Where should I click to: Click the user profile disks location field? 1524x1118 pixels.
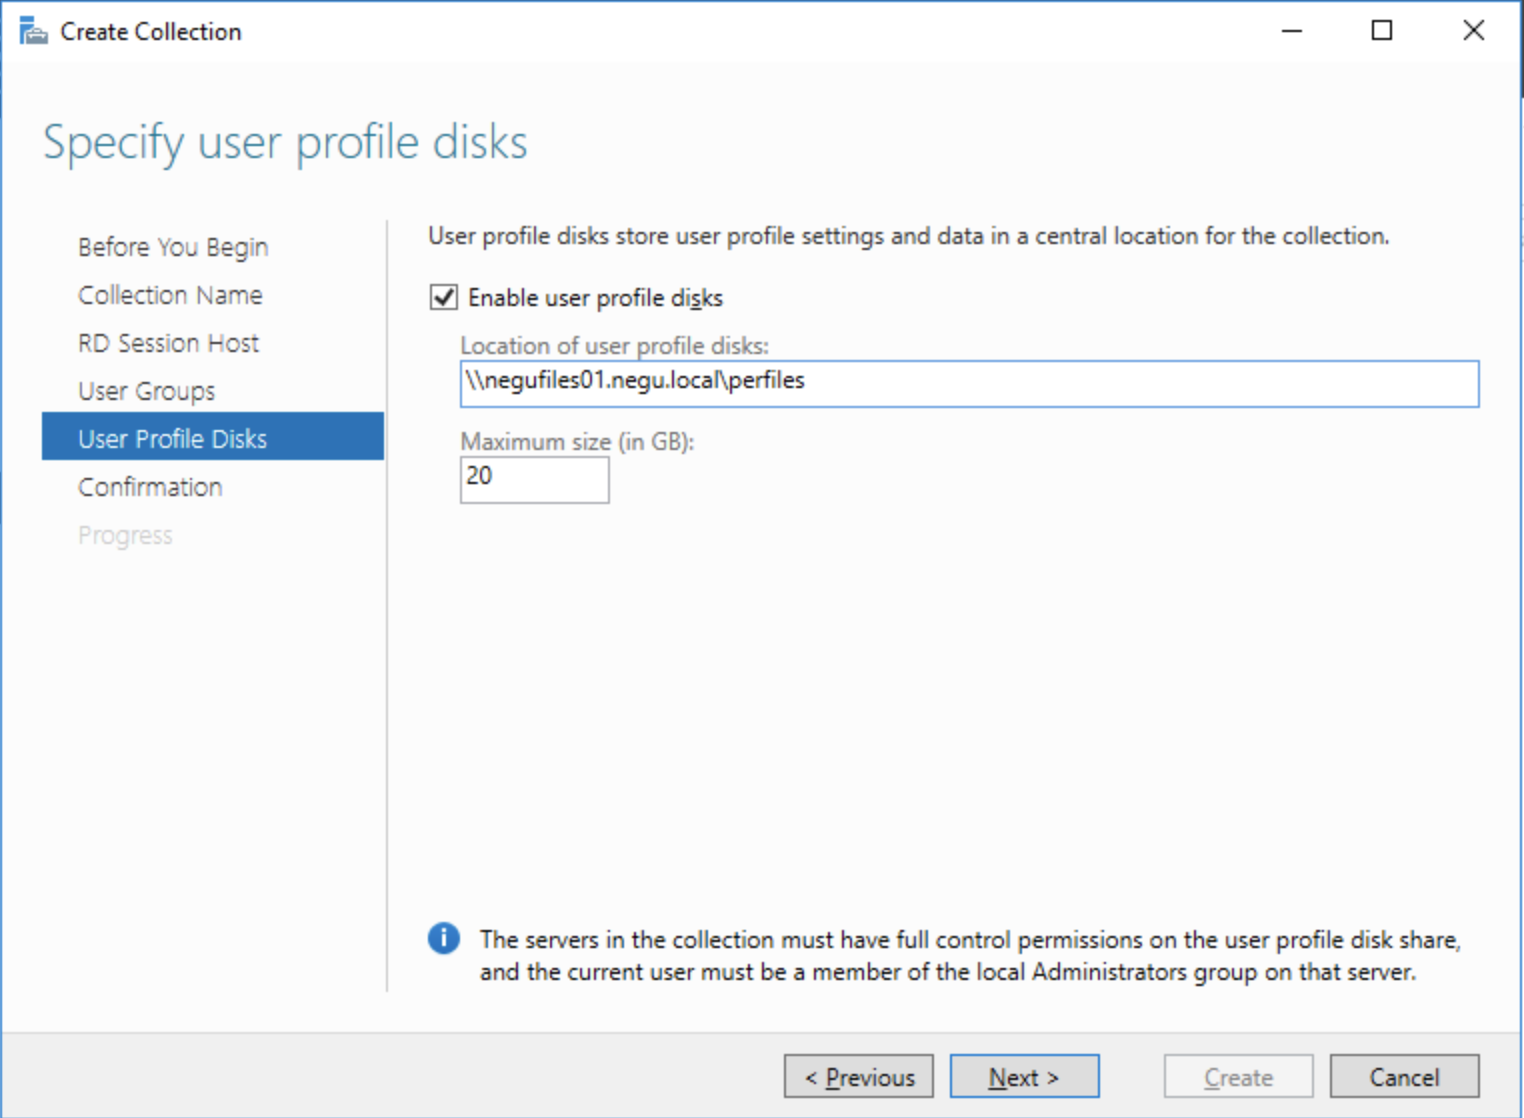click(x=968, y=383)
